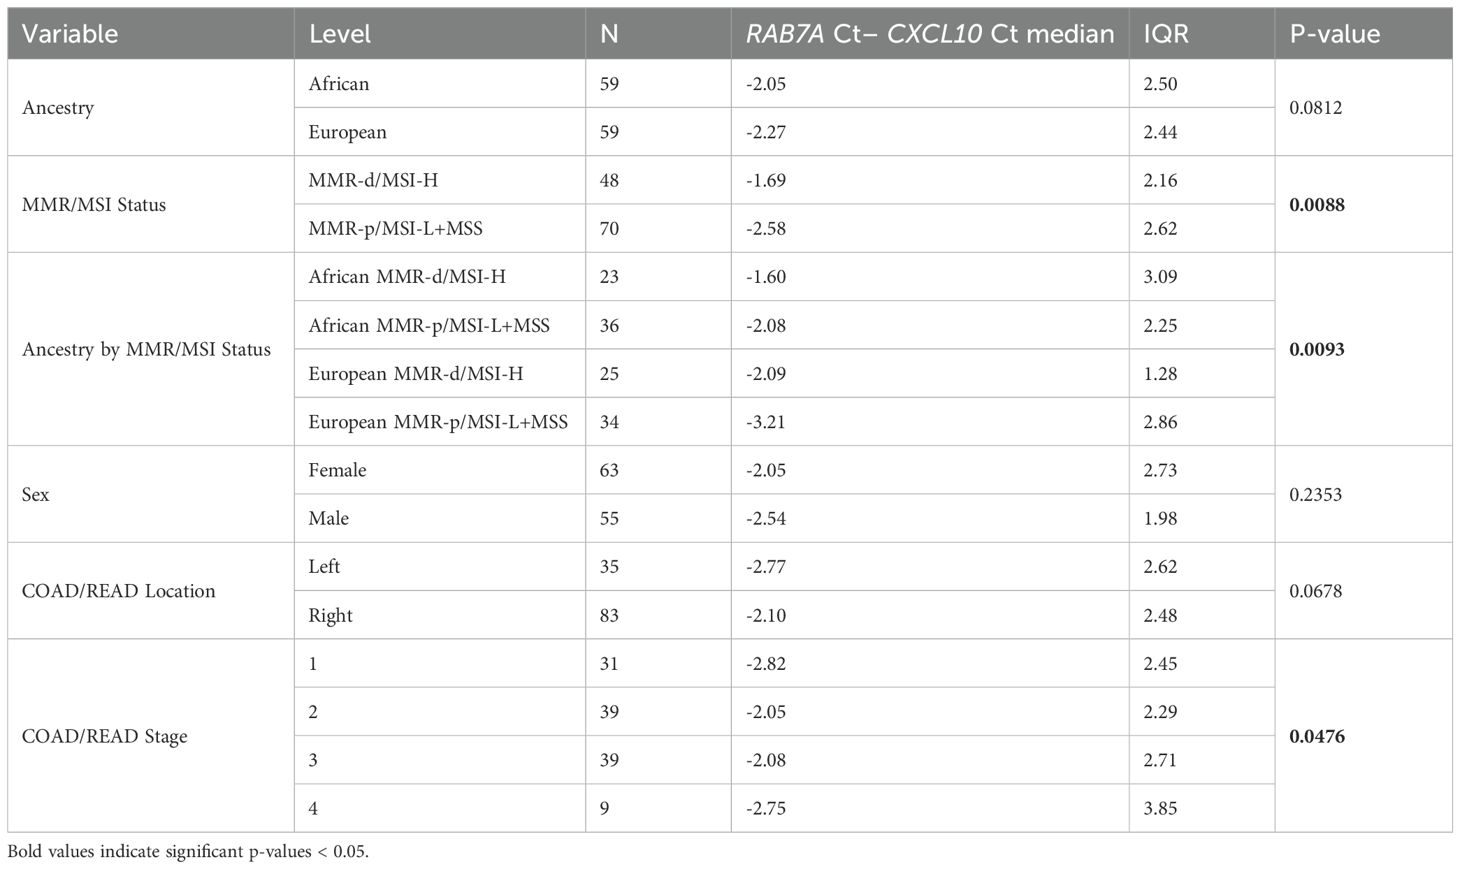
Task: Select the Female level cell
Action: (x=337, y=470)
